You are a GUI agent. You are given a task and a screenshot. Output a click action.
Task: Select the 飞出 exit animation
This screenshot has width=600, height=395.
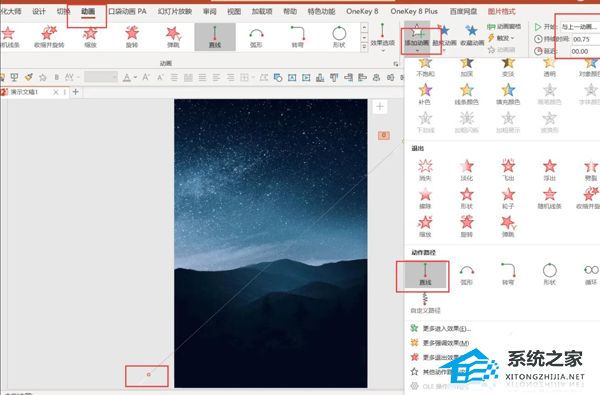pos(508,170)
